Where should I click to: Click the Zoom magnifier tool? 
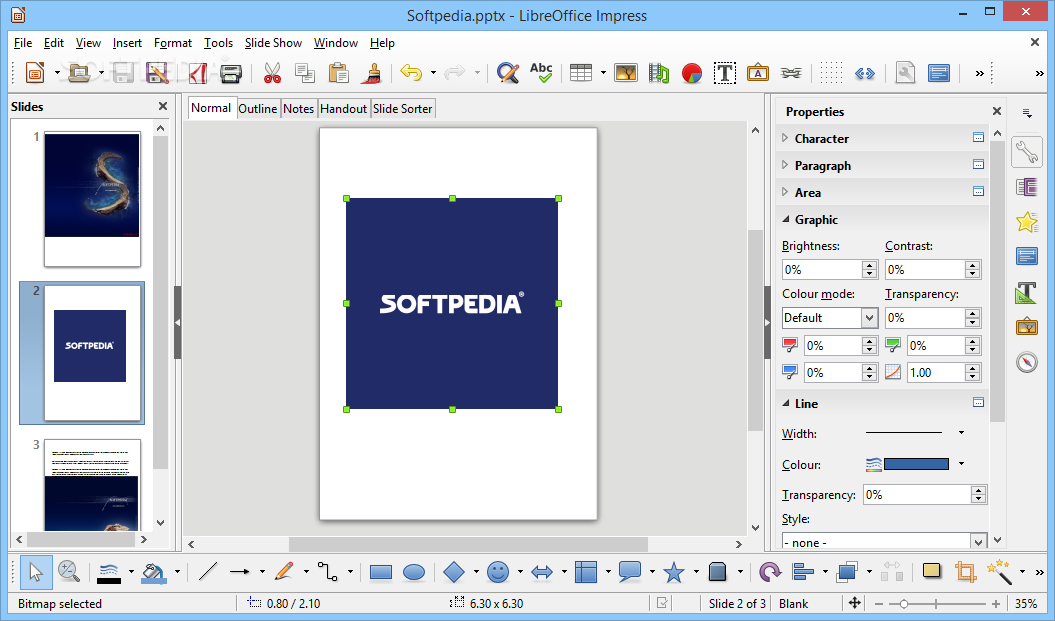pyautogui.click(x=69, y=573)
